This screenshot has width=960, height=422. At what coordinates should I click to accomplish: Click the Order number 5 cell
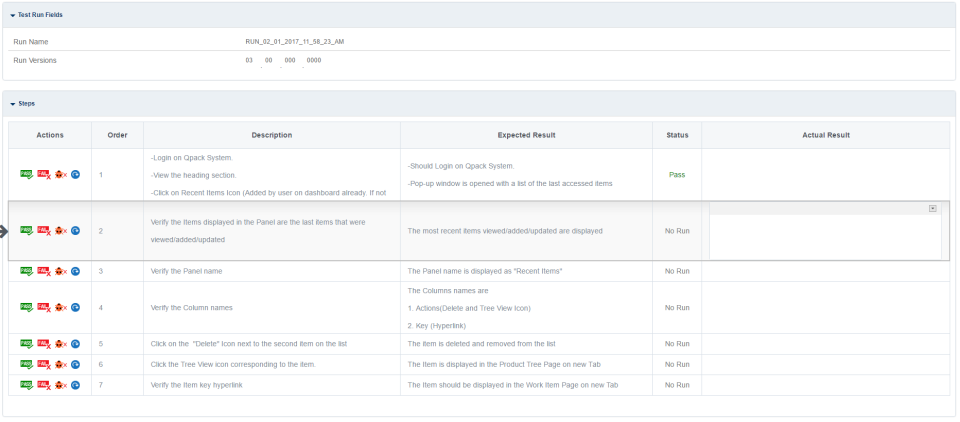click(118, 344)
